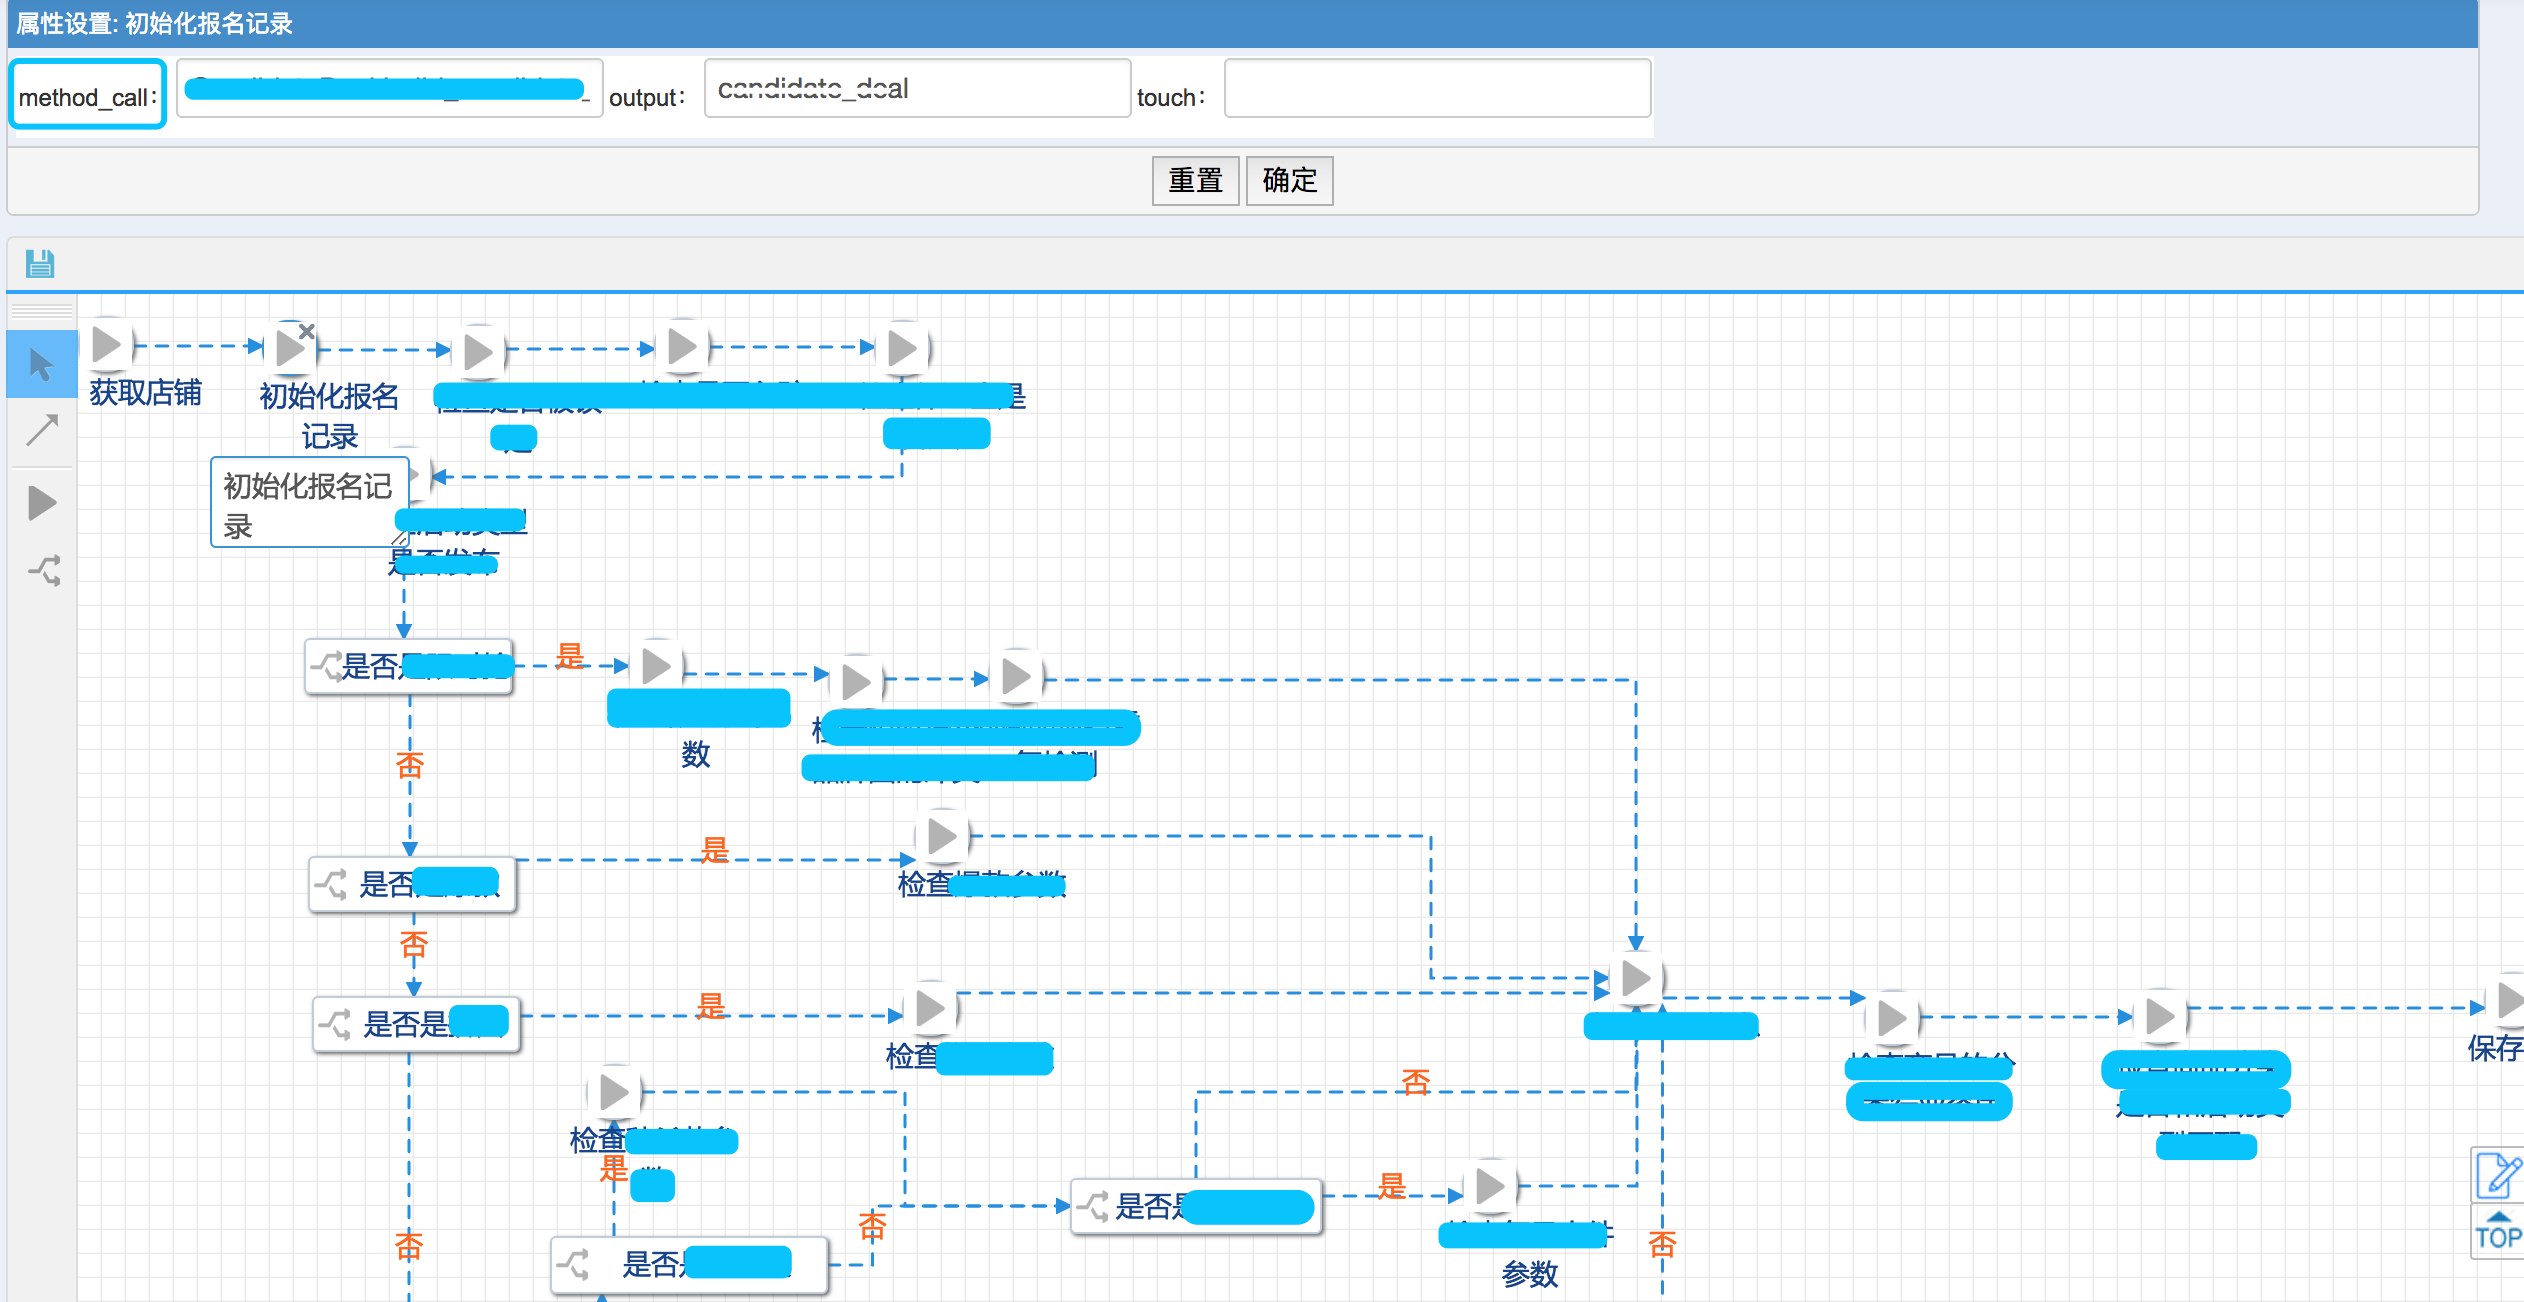The image size is (2524, 1302).
Task: Click the method_call value field
Action: point(389,89)
